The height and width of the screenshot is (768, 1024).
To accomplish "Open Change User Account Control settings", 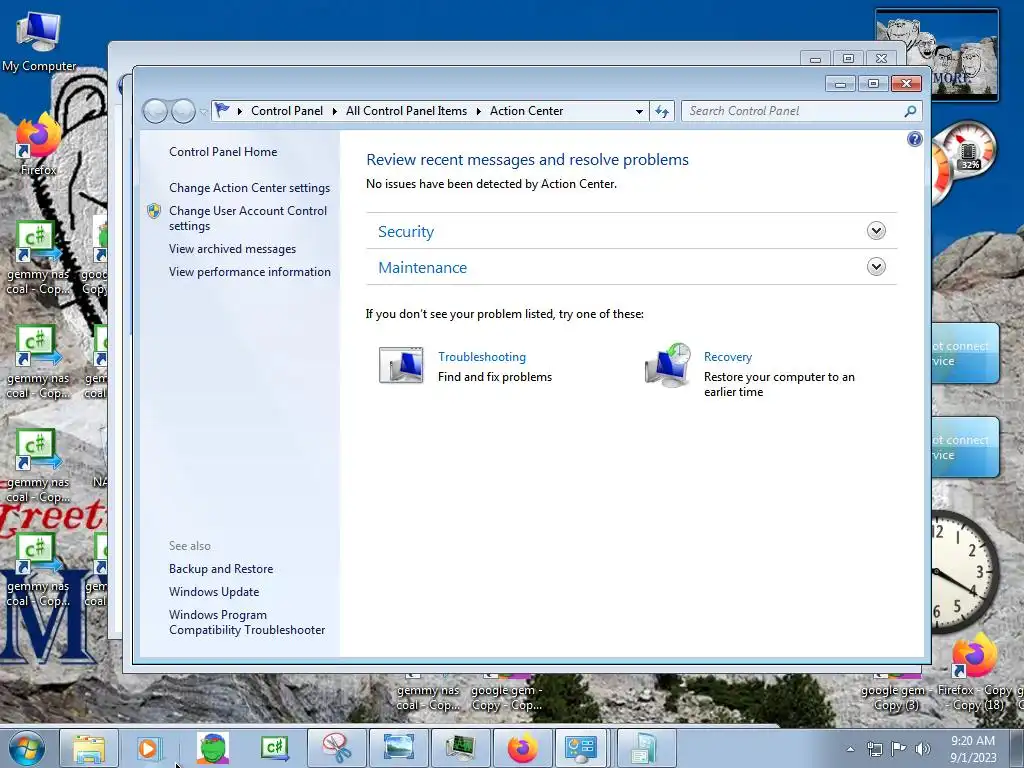I will tap(248, 218).
